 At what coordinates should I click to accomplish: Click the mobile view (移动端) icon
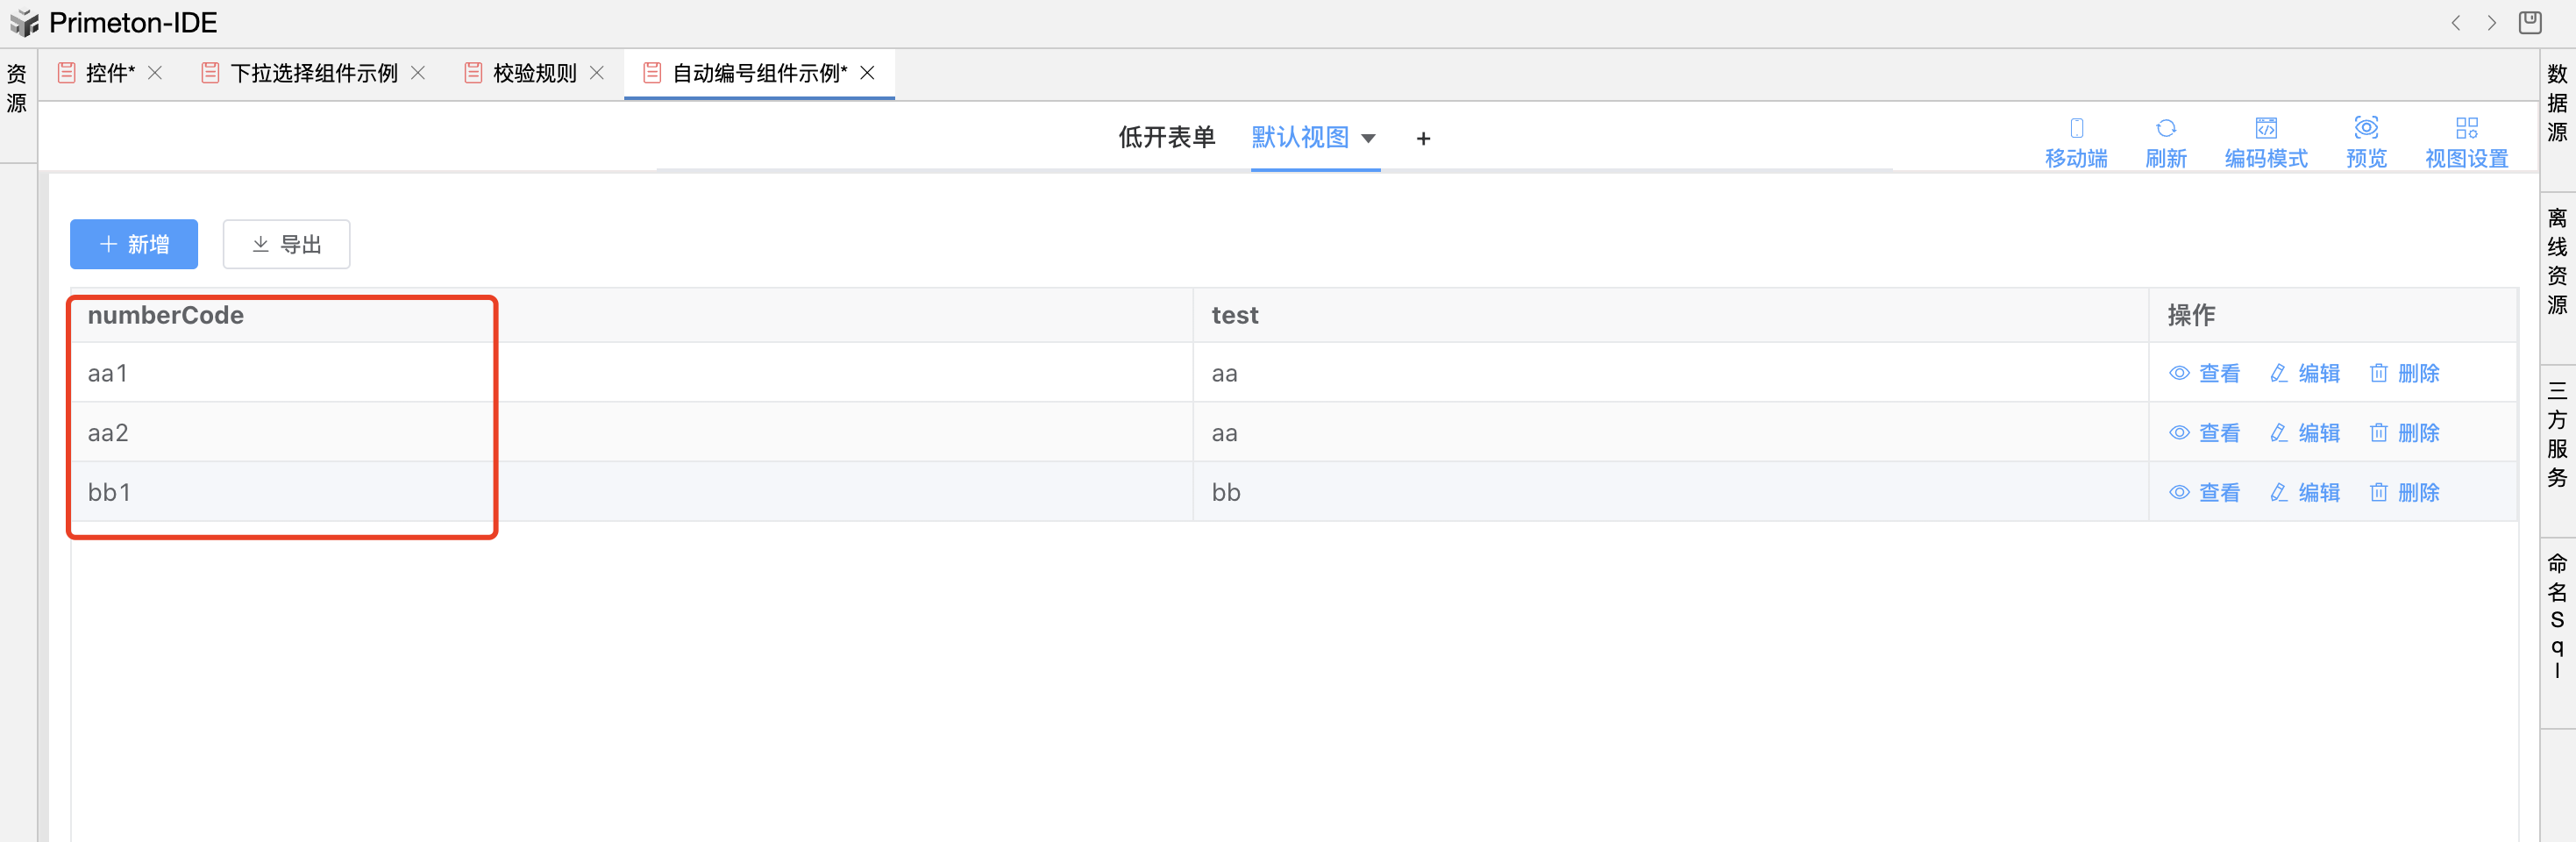(x=2075, y=129)
